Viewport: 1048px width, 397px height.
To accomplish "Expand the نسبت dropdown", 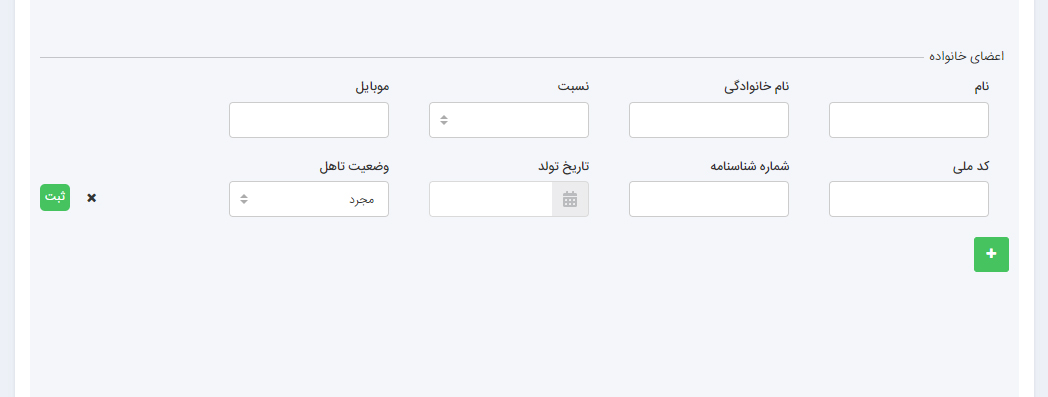I will (x=509, y=120).
